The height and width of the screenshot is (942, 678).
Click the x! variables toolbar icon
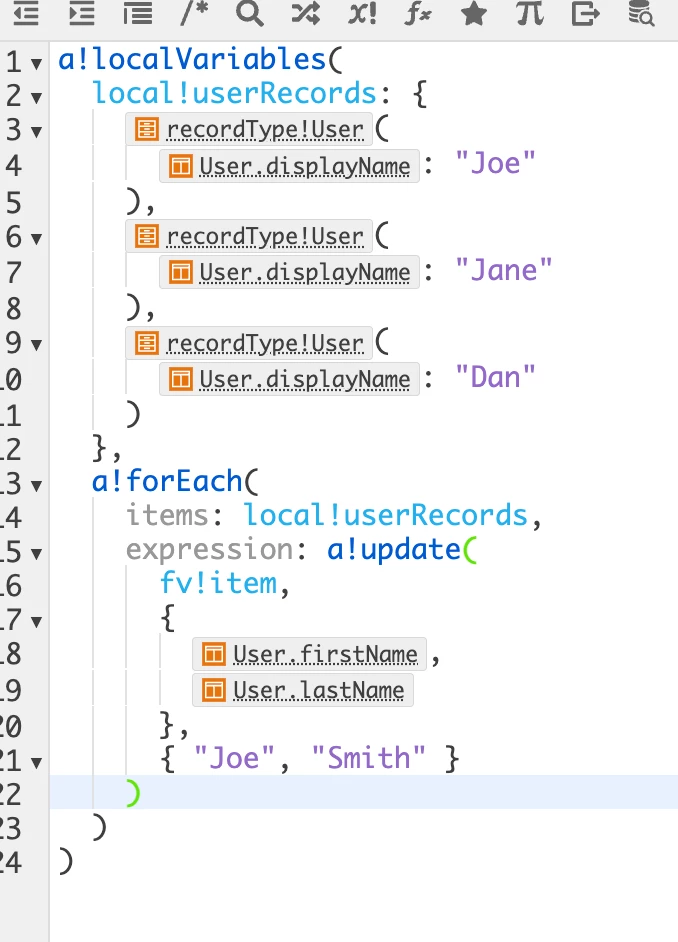(362, 13)
